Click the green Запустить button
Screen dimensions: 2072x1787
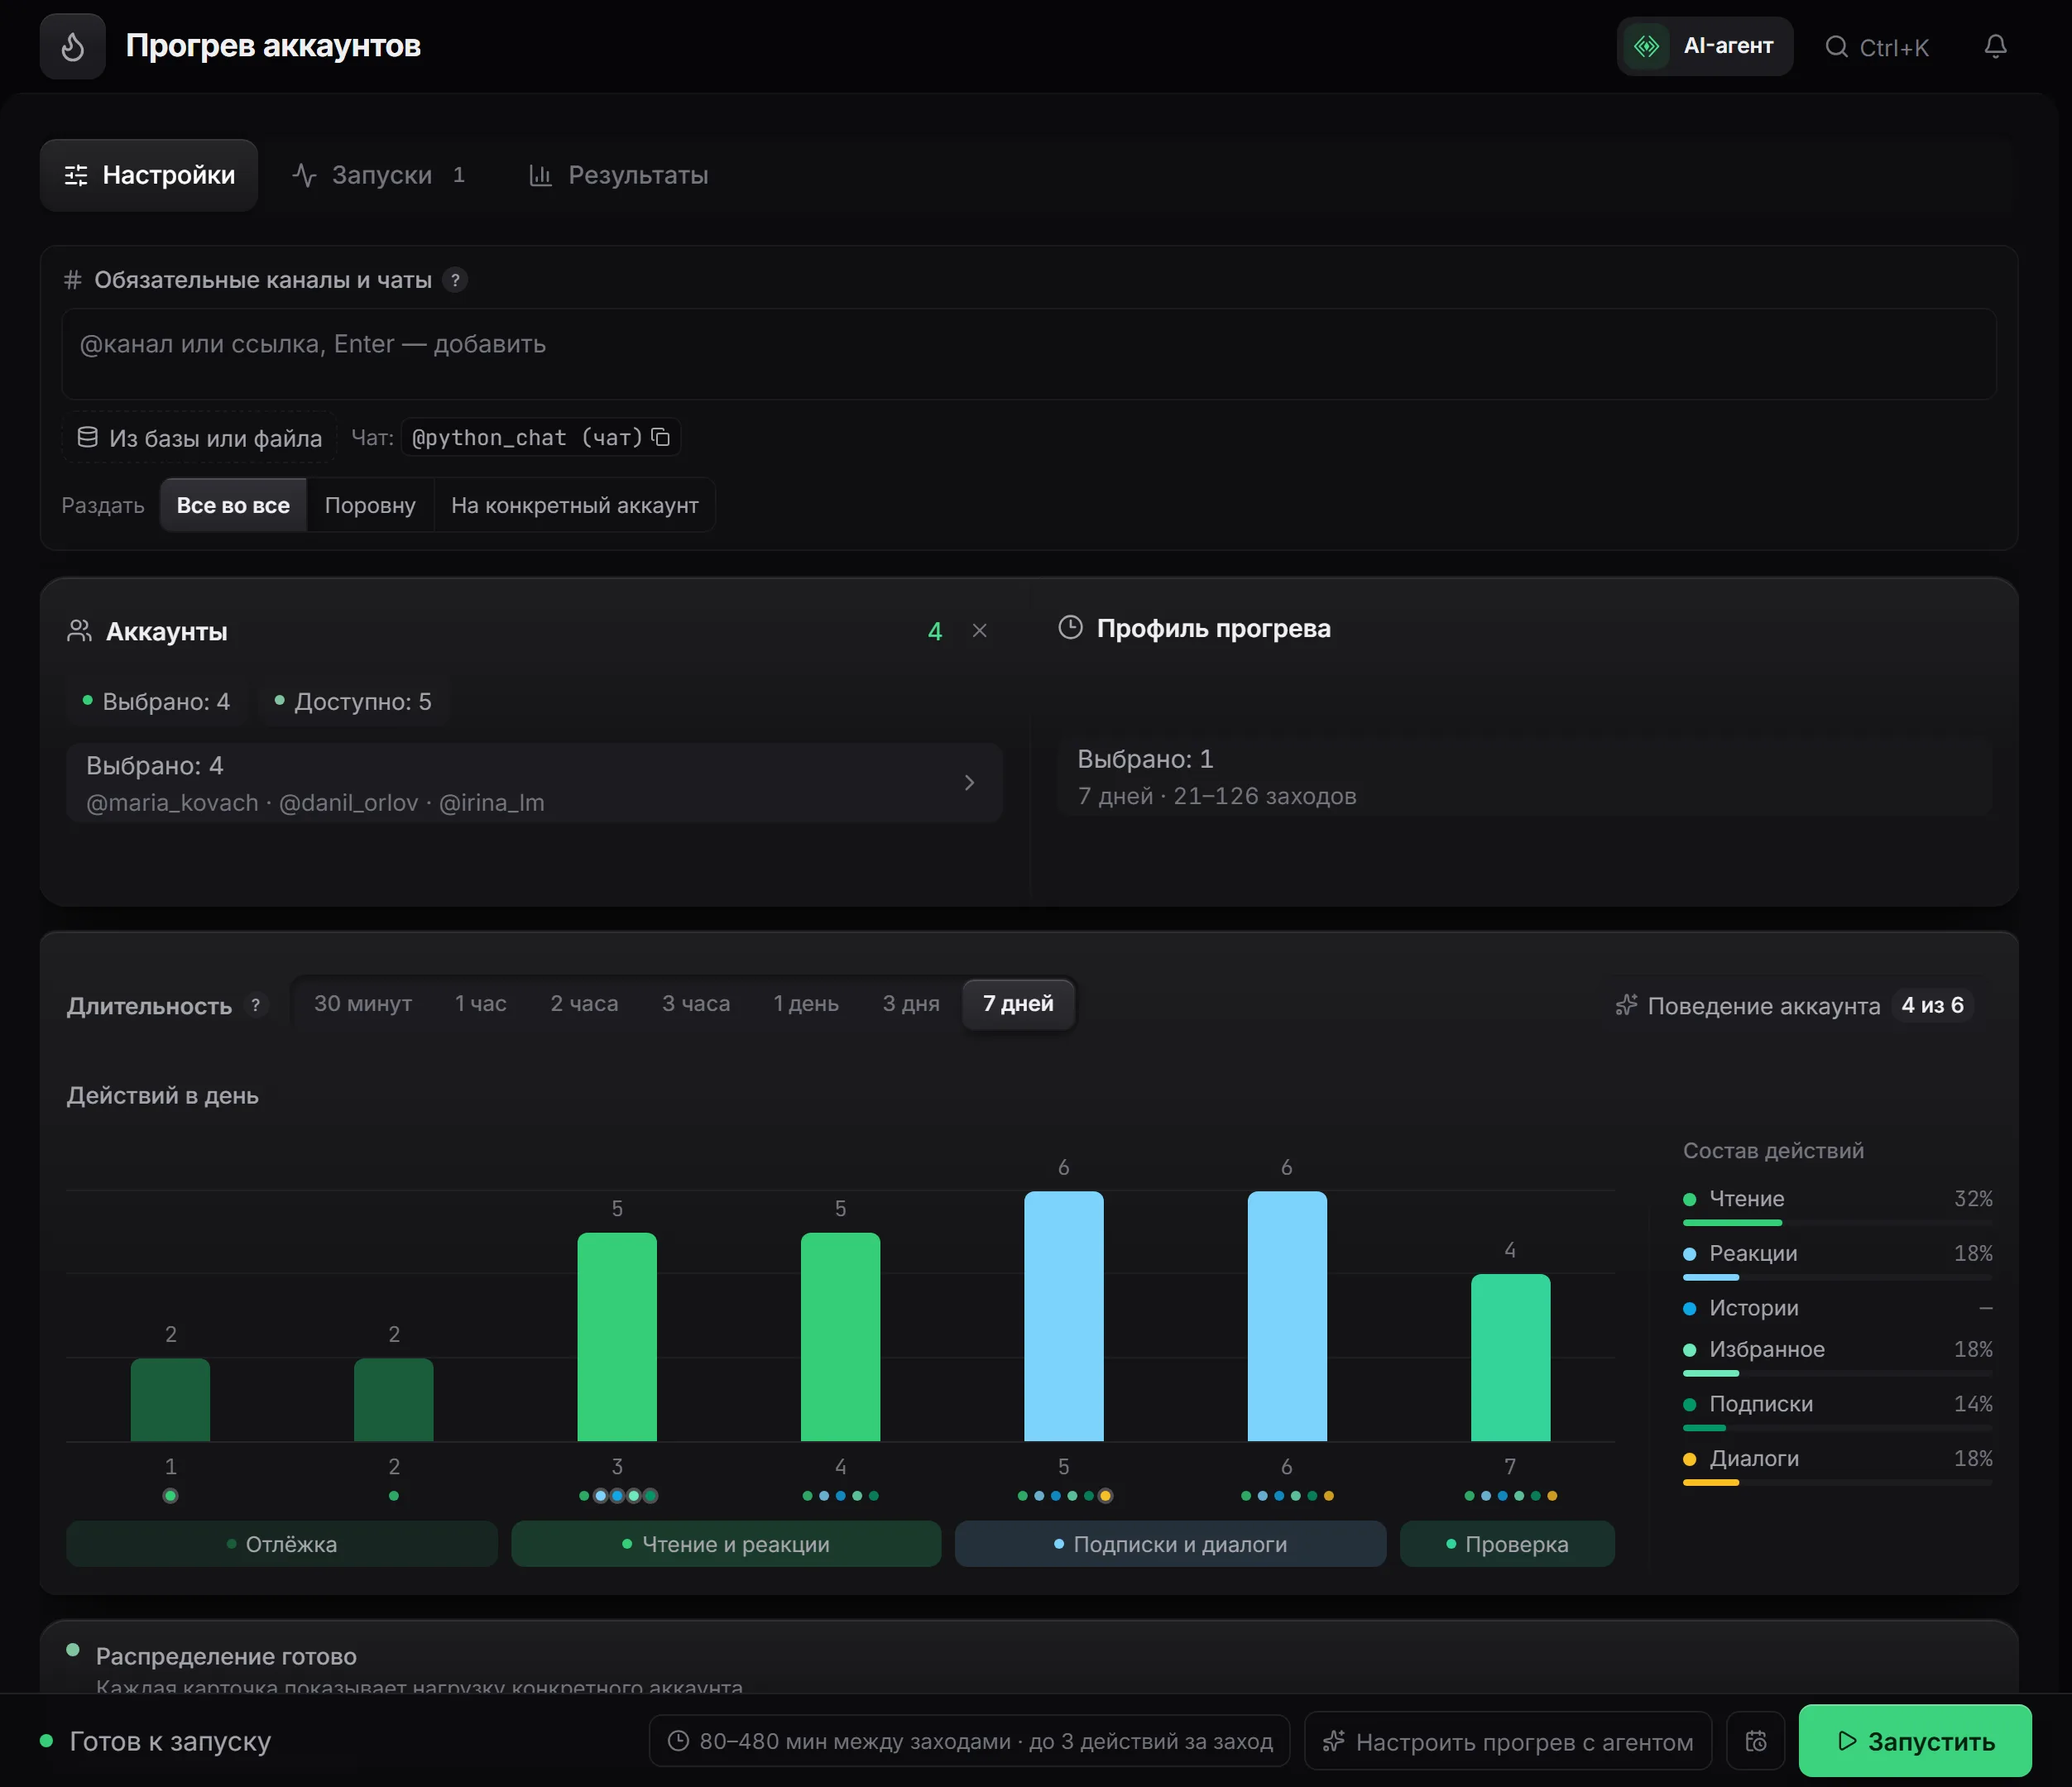(x=1915, y=1741)
